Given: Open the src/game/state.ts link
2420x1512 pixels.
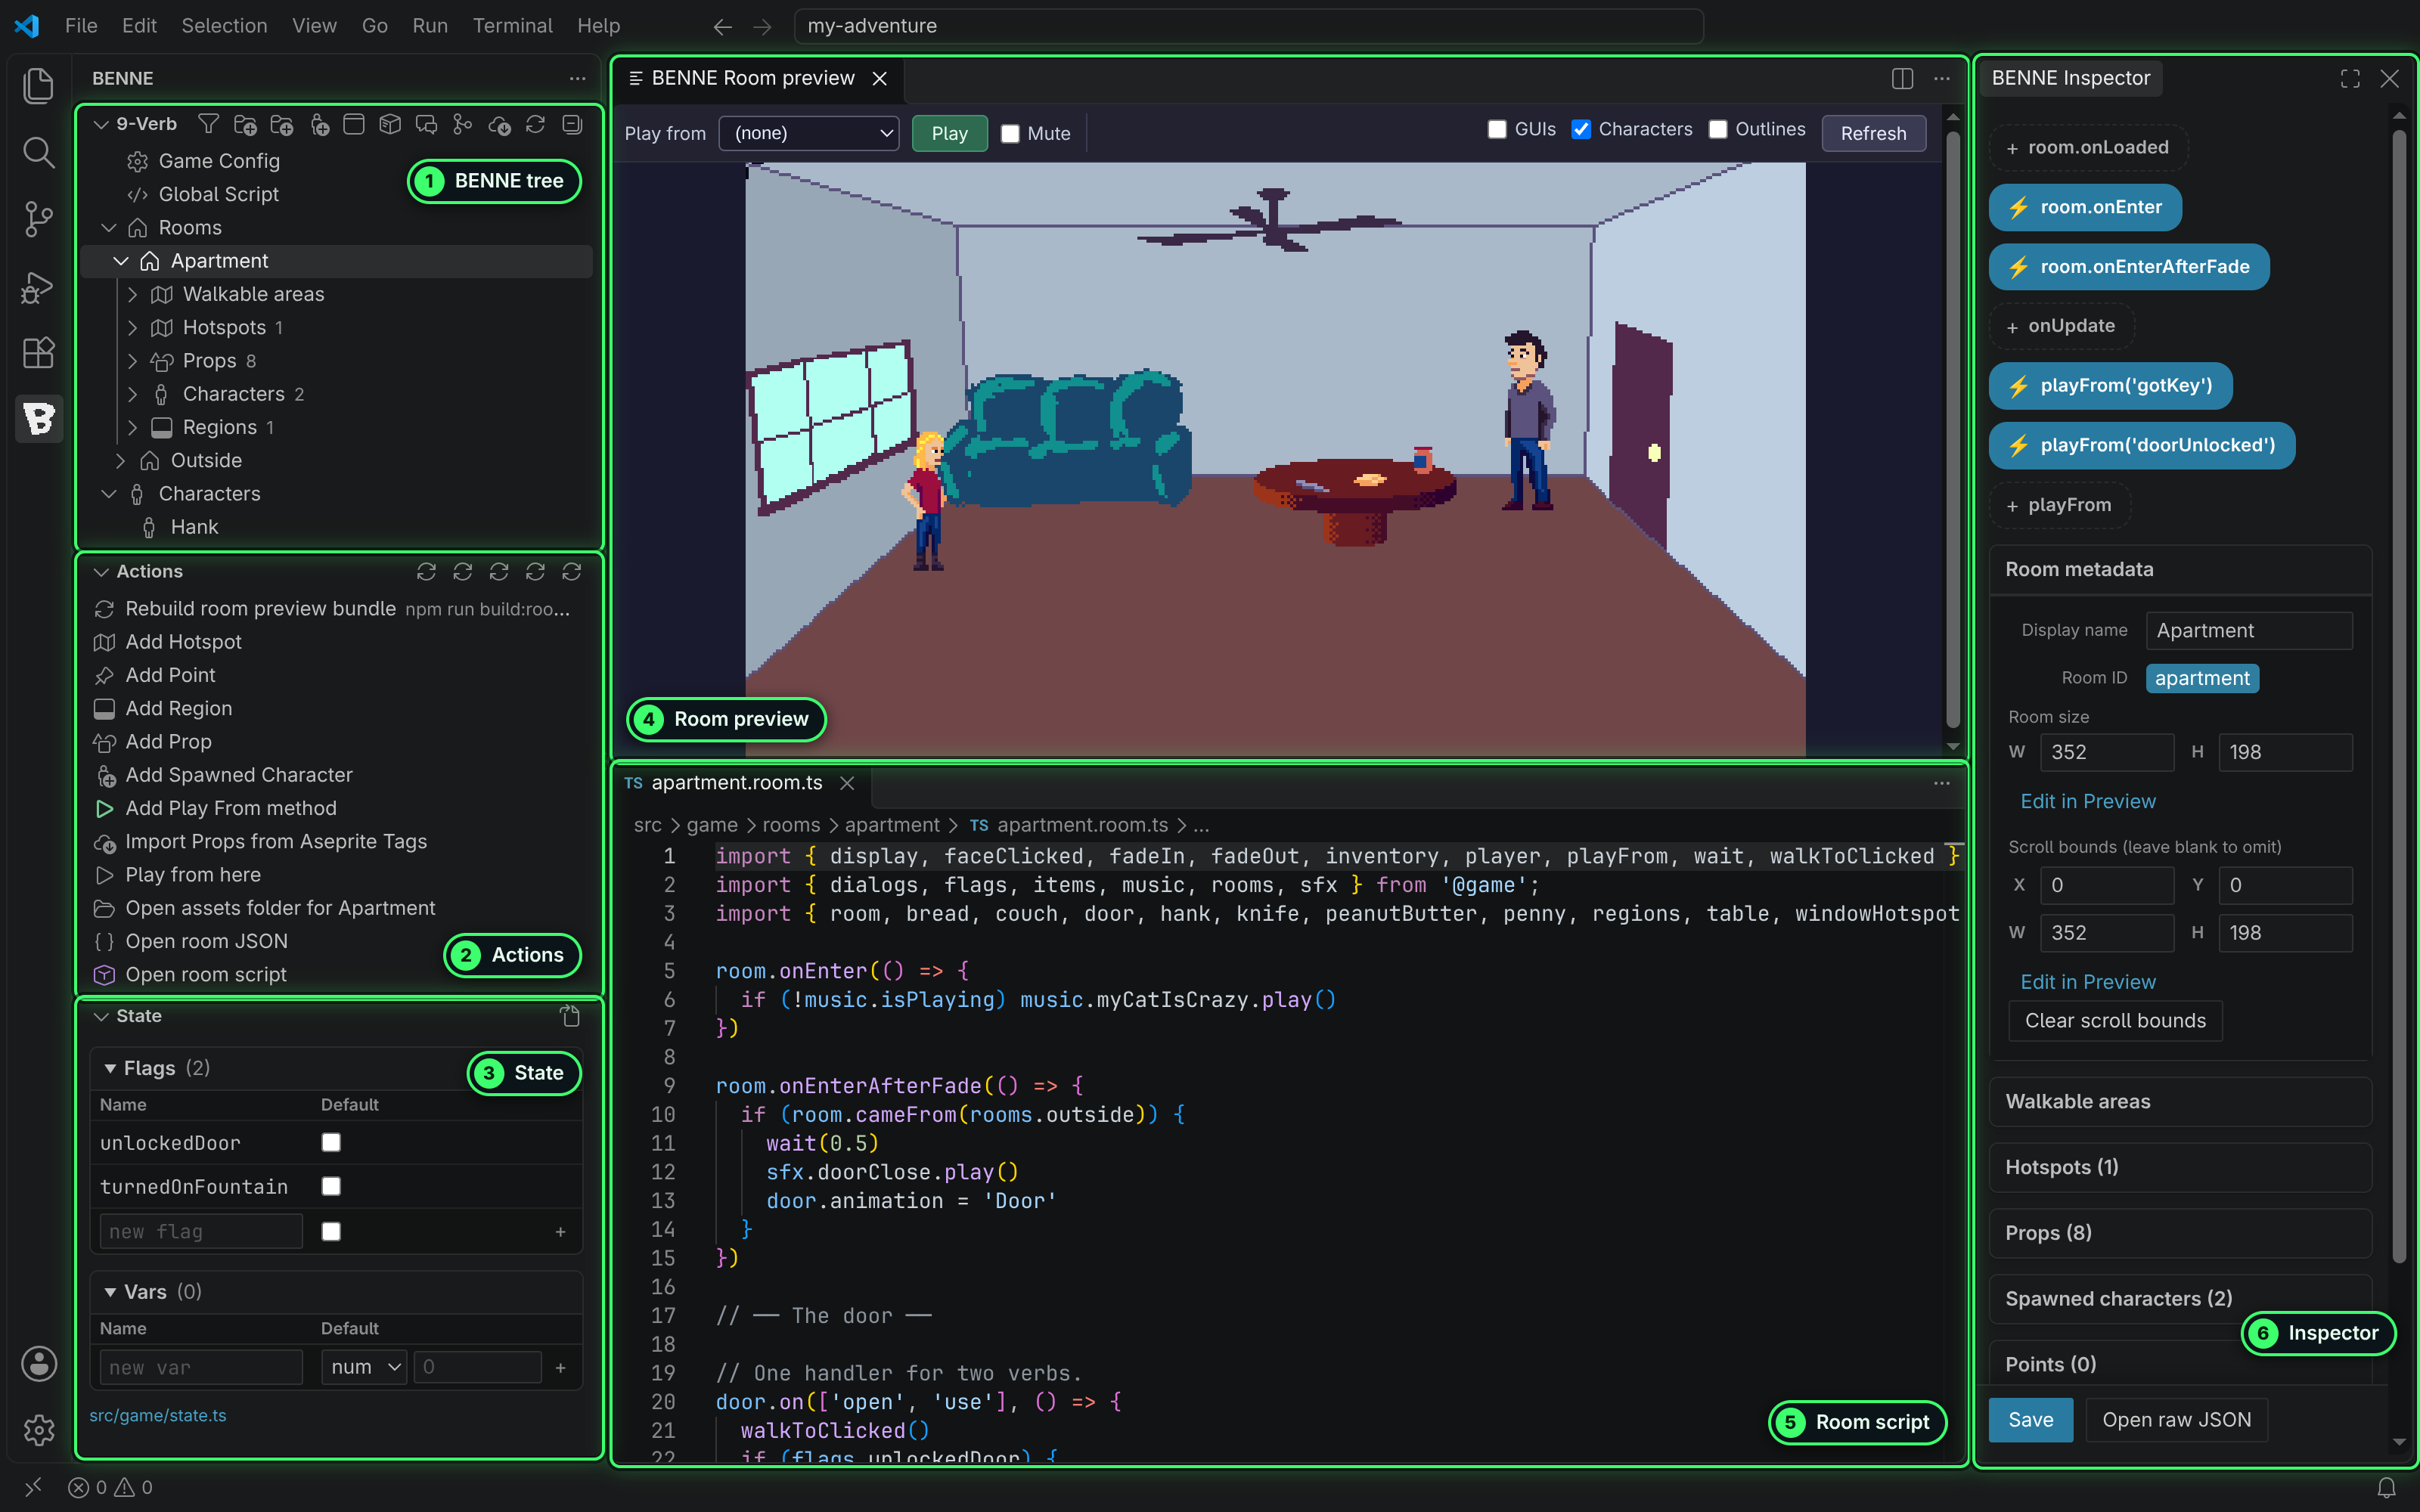Looking at the screenshot, I should [158, 1415].
